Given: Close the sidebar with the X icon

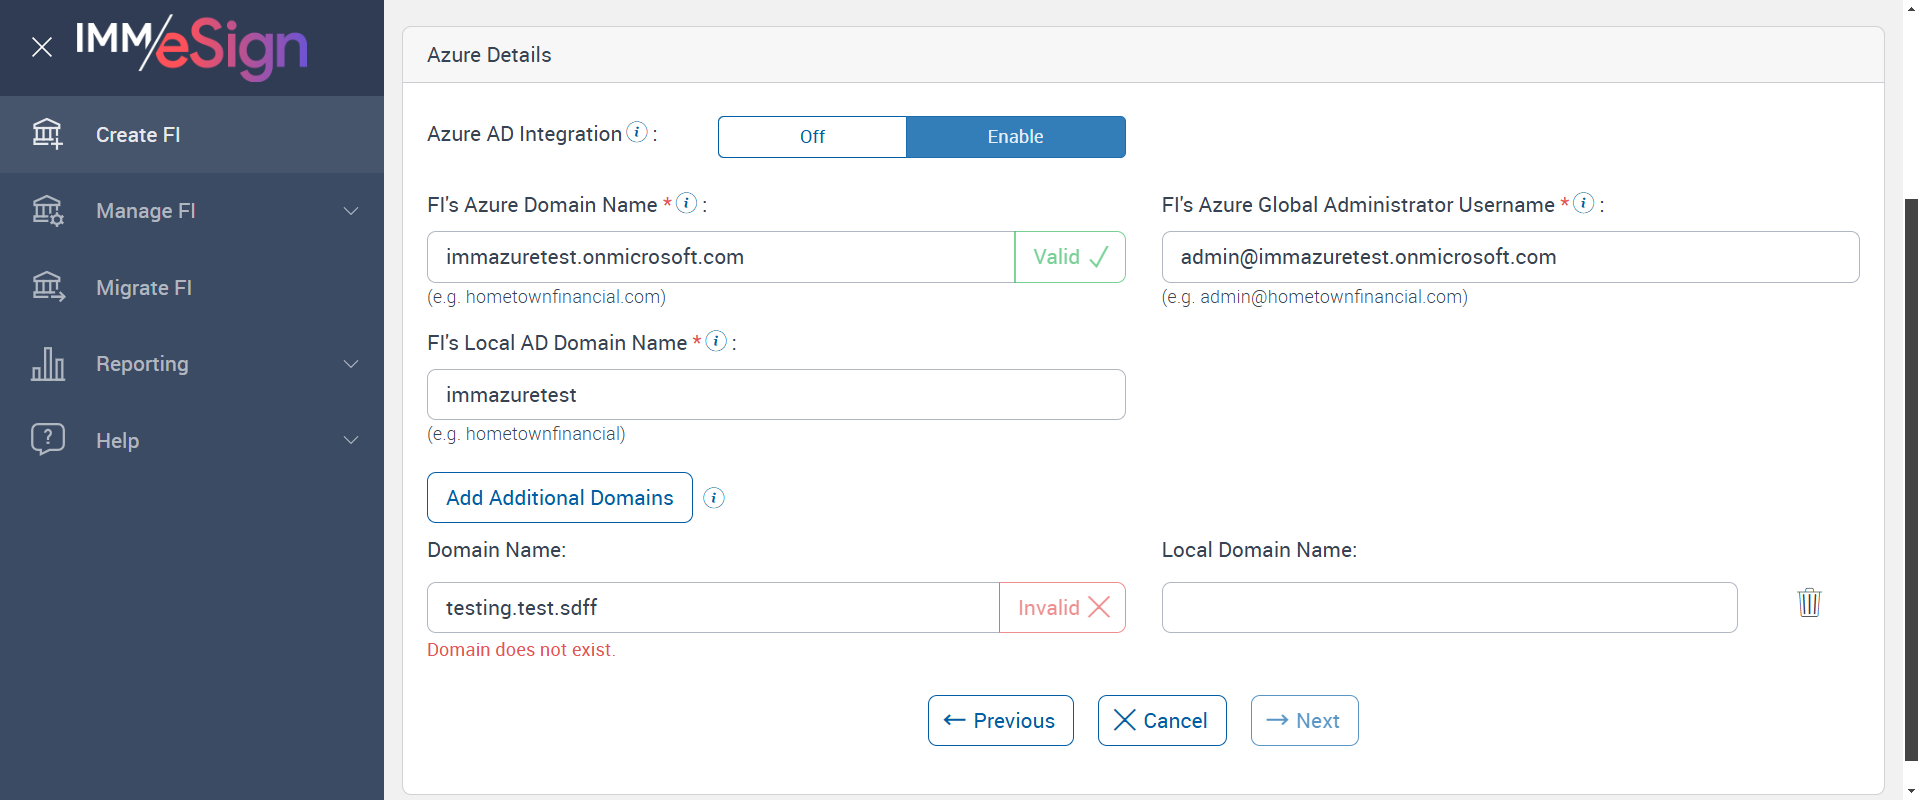Looking at the screenshot, I should pos(42,47).
